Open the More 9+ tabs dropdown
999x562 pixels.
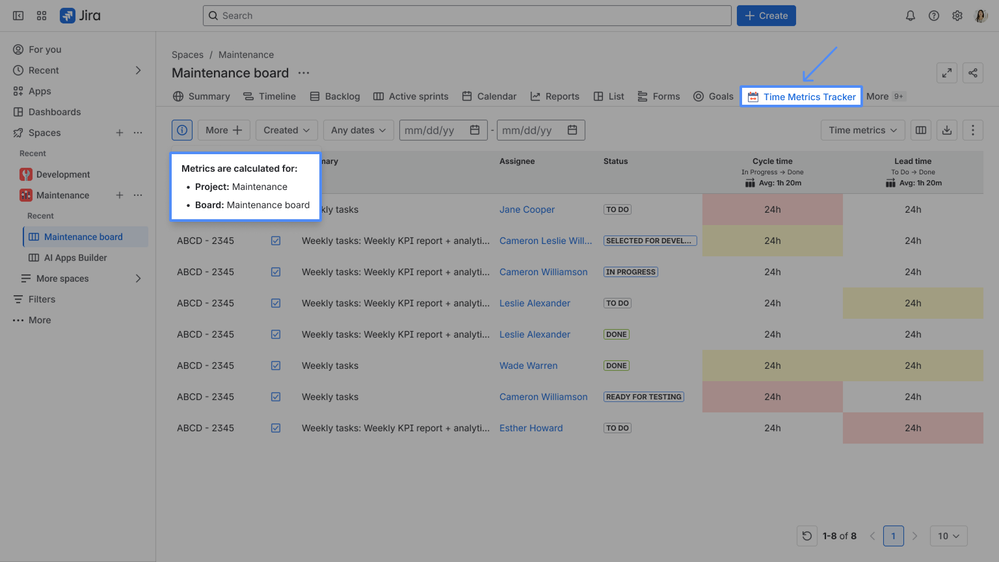(x=885, y=96)
